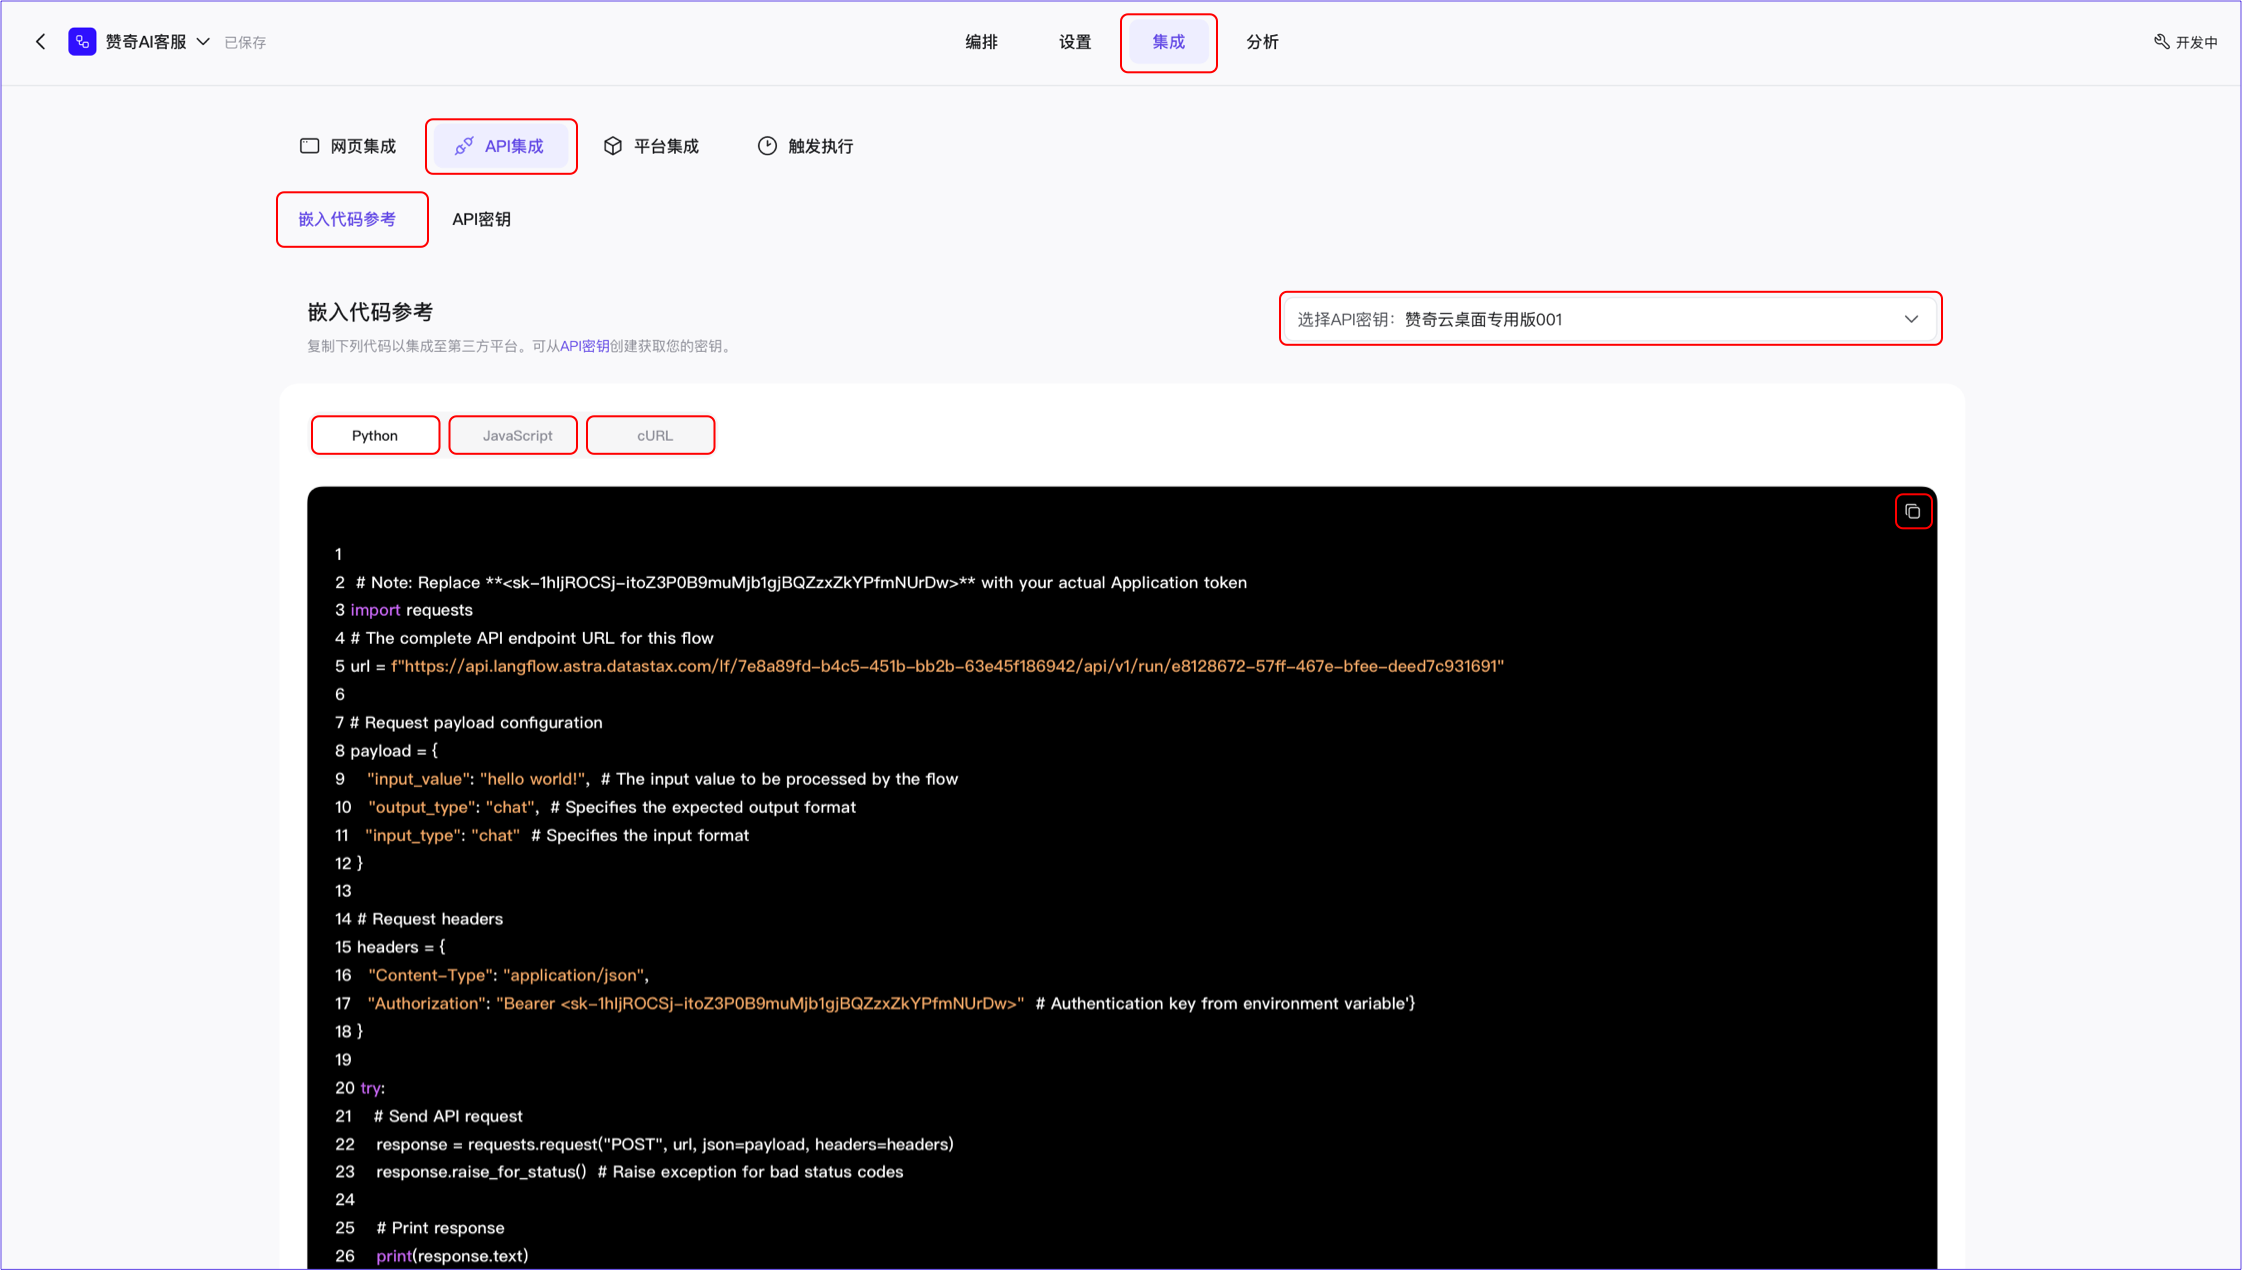This screenshot has height=1270, width=2242.
Task: Open 平台集成 via its cube icon
Action: pos(613,146)
